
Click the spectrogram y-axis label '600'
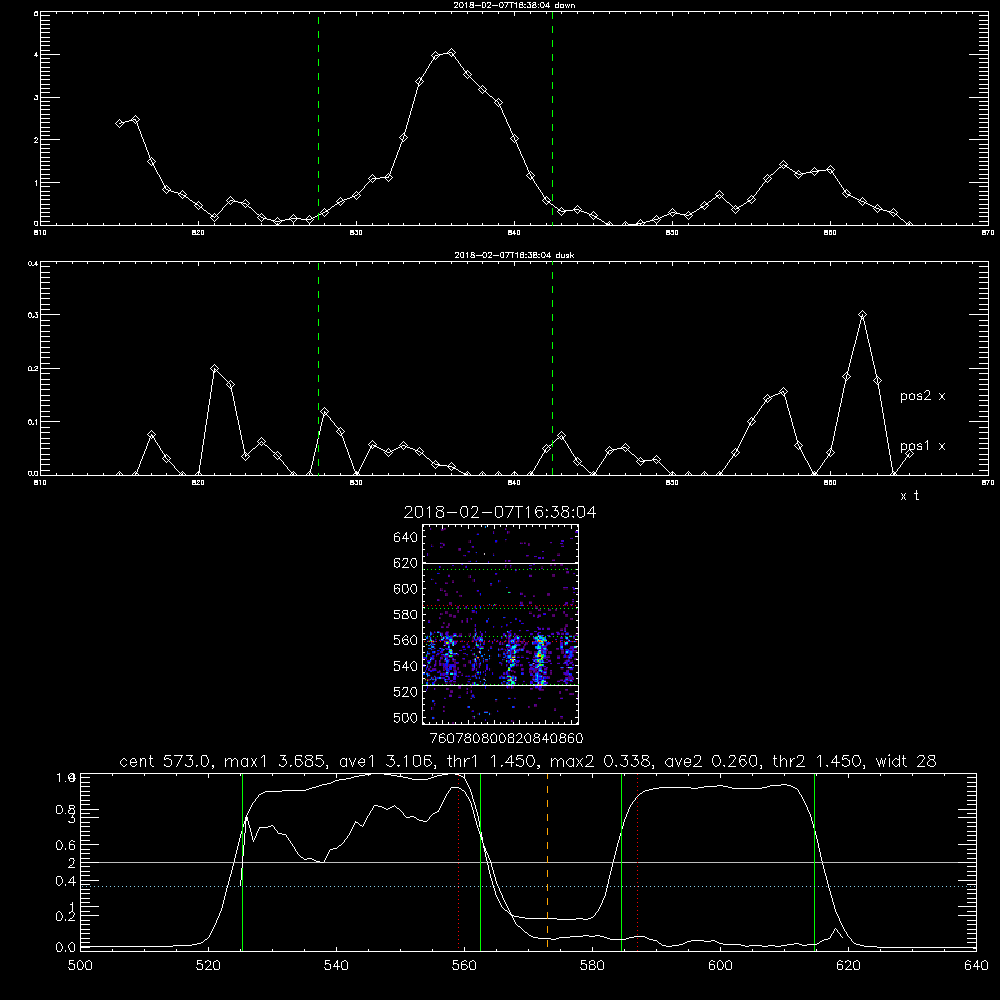coord(406,589)
